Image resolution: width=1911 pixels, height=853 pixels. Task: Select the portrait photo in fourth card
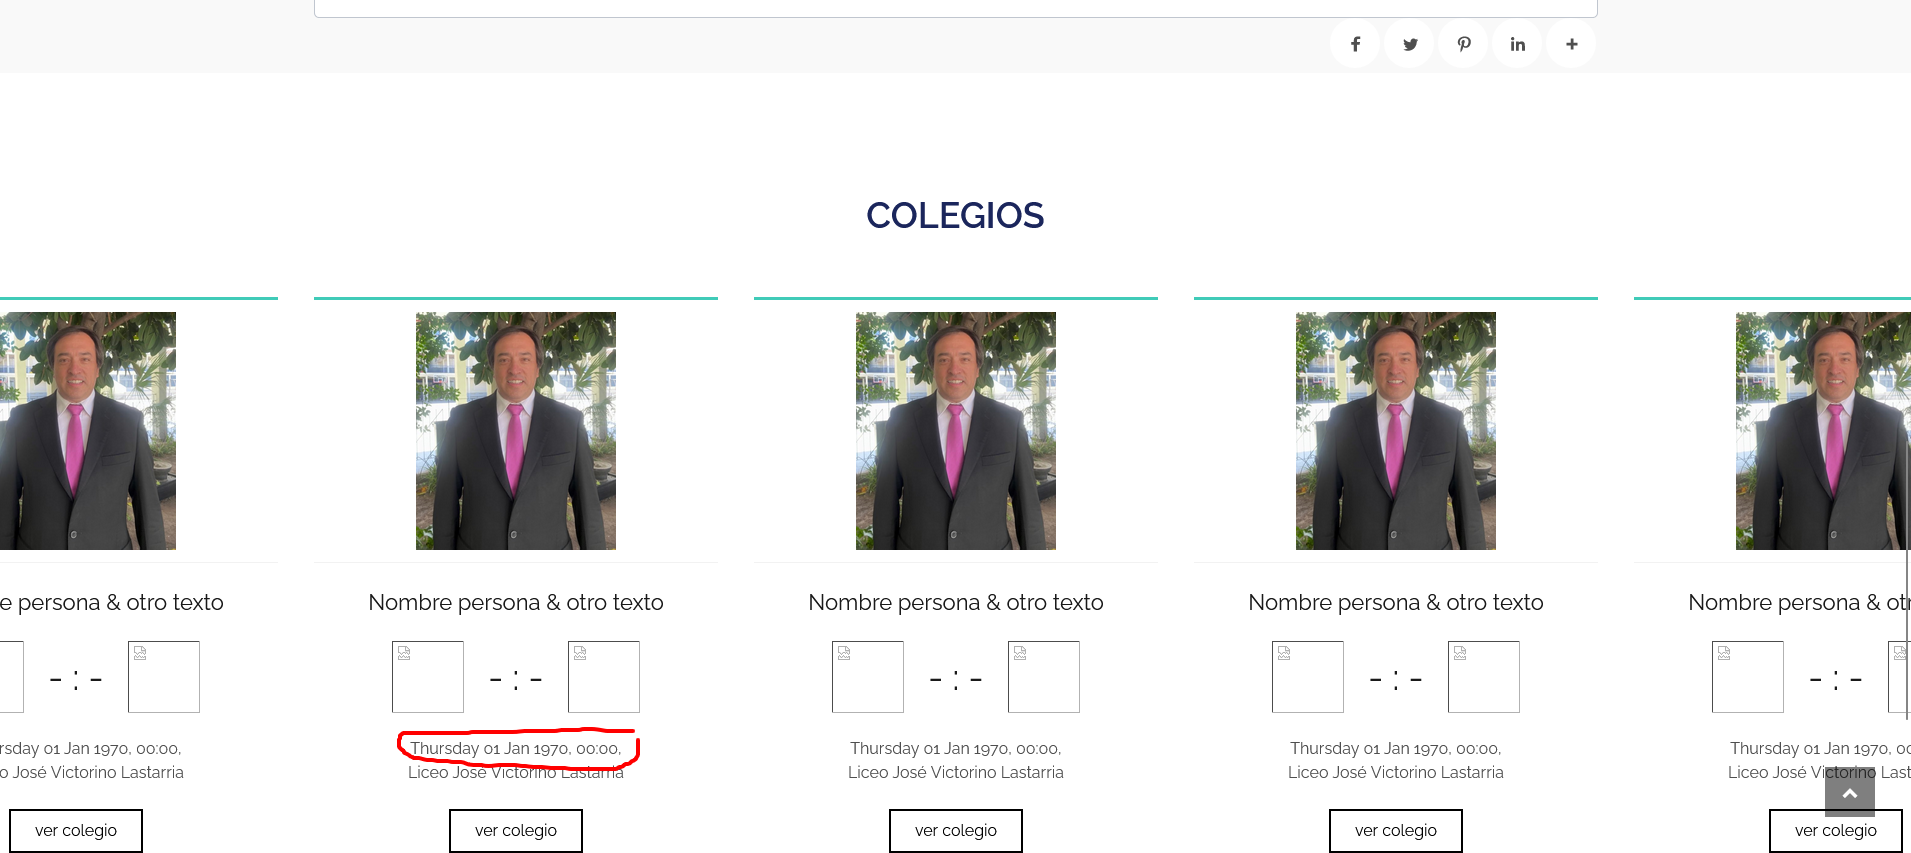point(1396,431)
